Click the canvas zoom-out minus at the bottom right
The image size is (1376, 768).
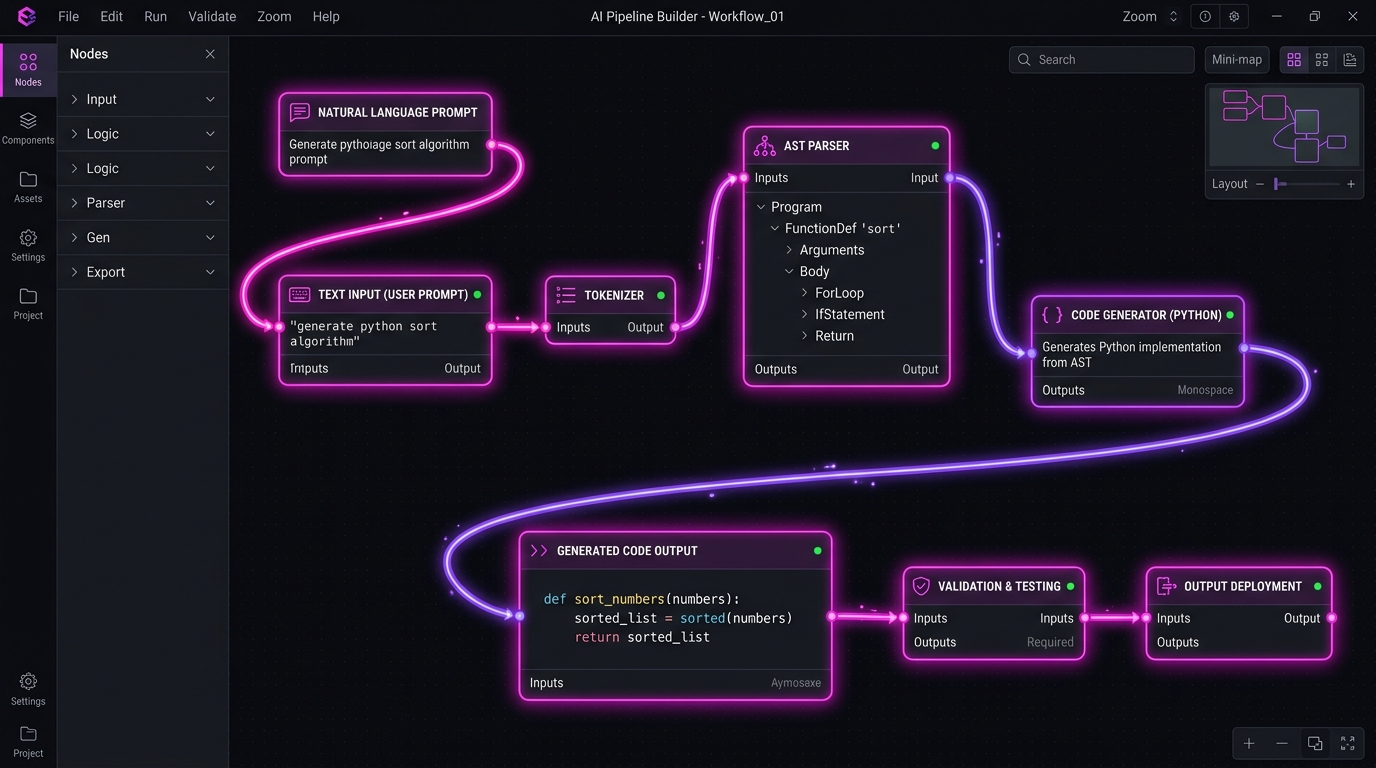pos(1282,743)
